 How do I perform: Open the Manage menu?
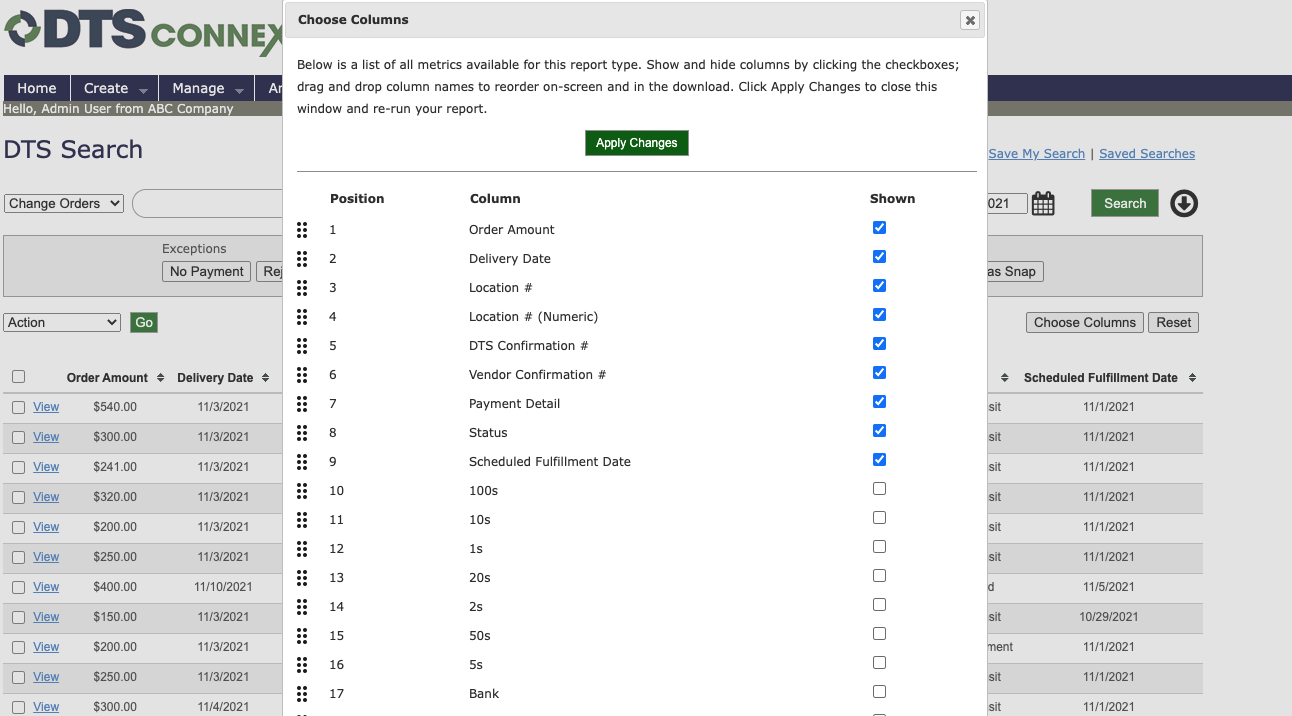point(207,88)
